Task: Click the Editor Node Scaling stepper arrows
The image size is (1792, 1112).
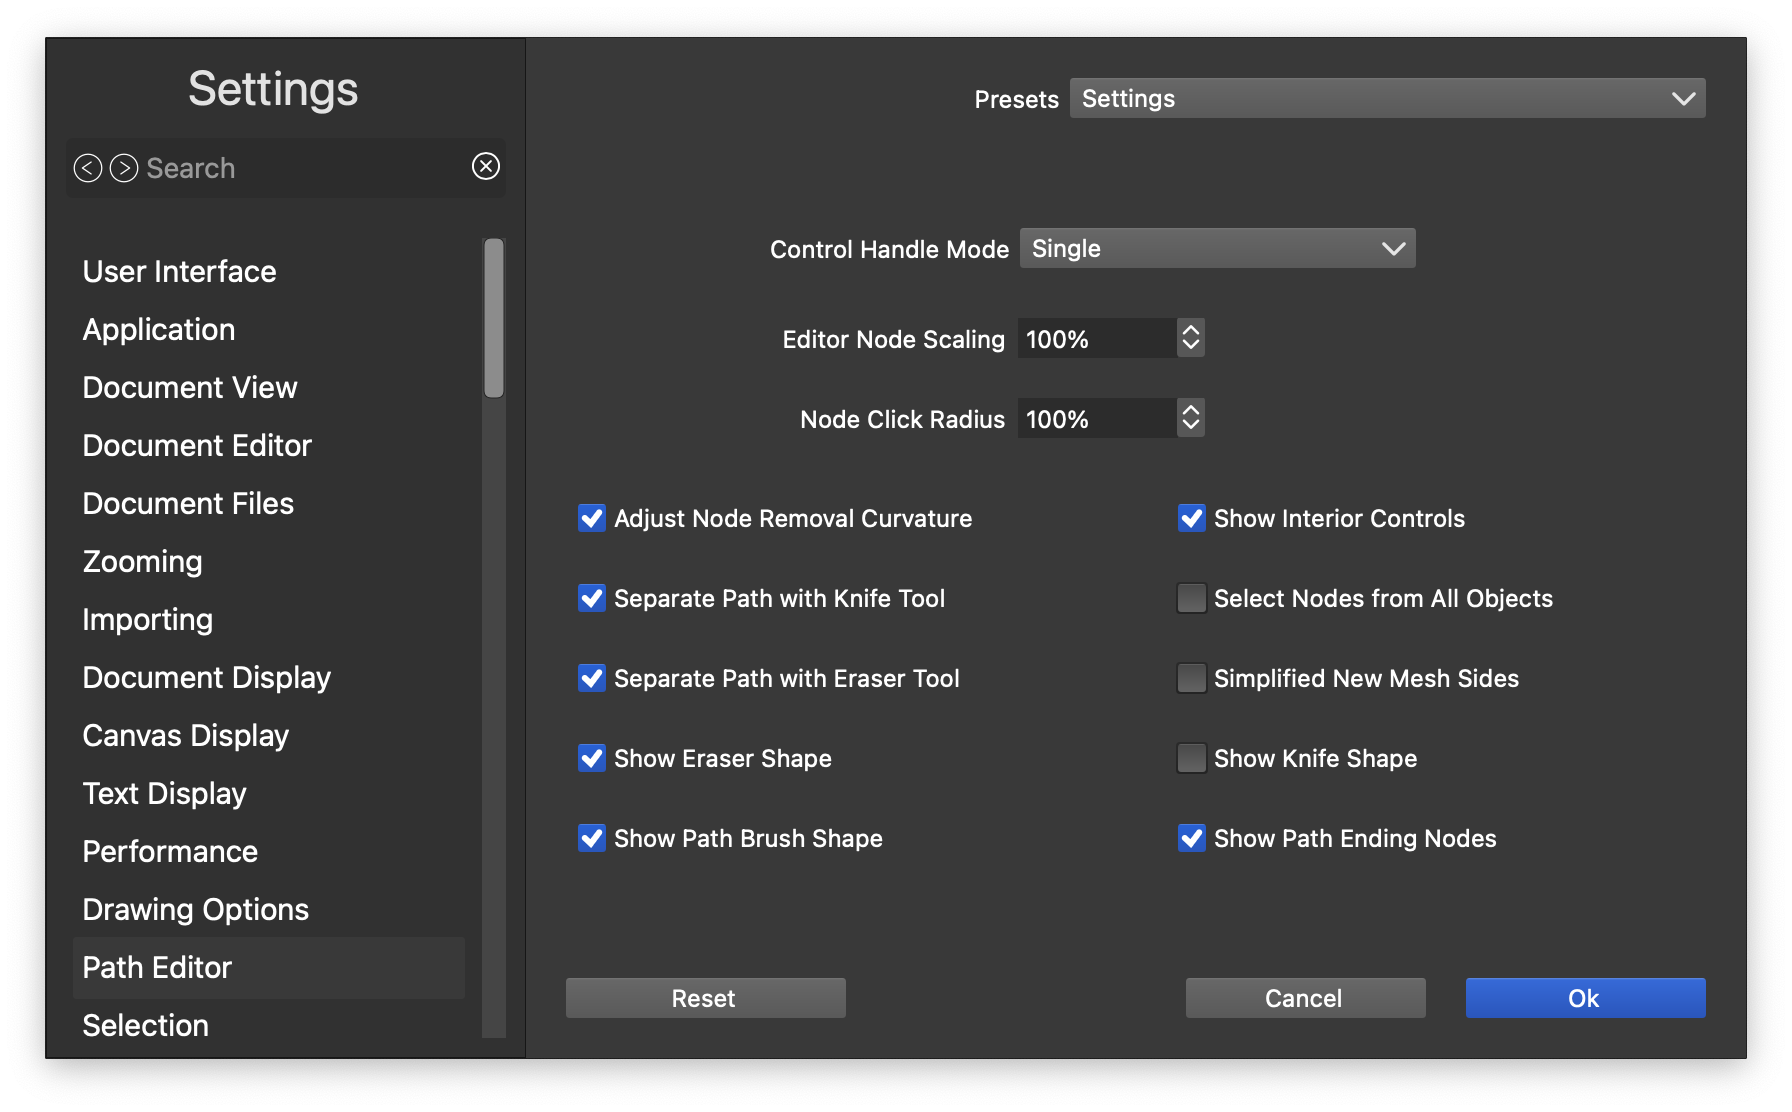Action: pos(1190,338)
